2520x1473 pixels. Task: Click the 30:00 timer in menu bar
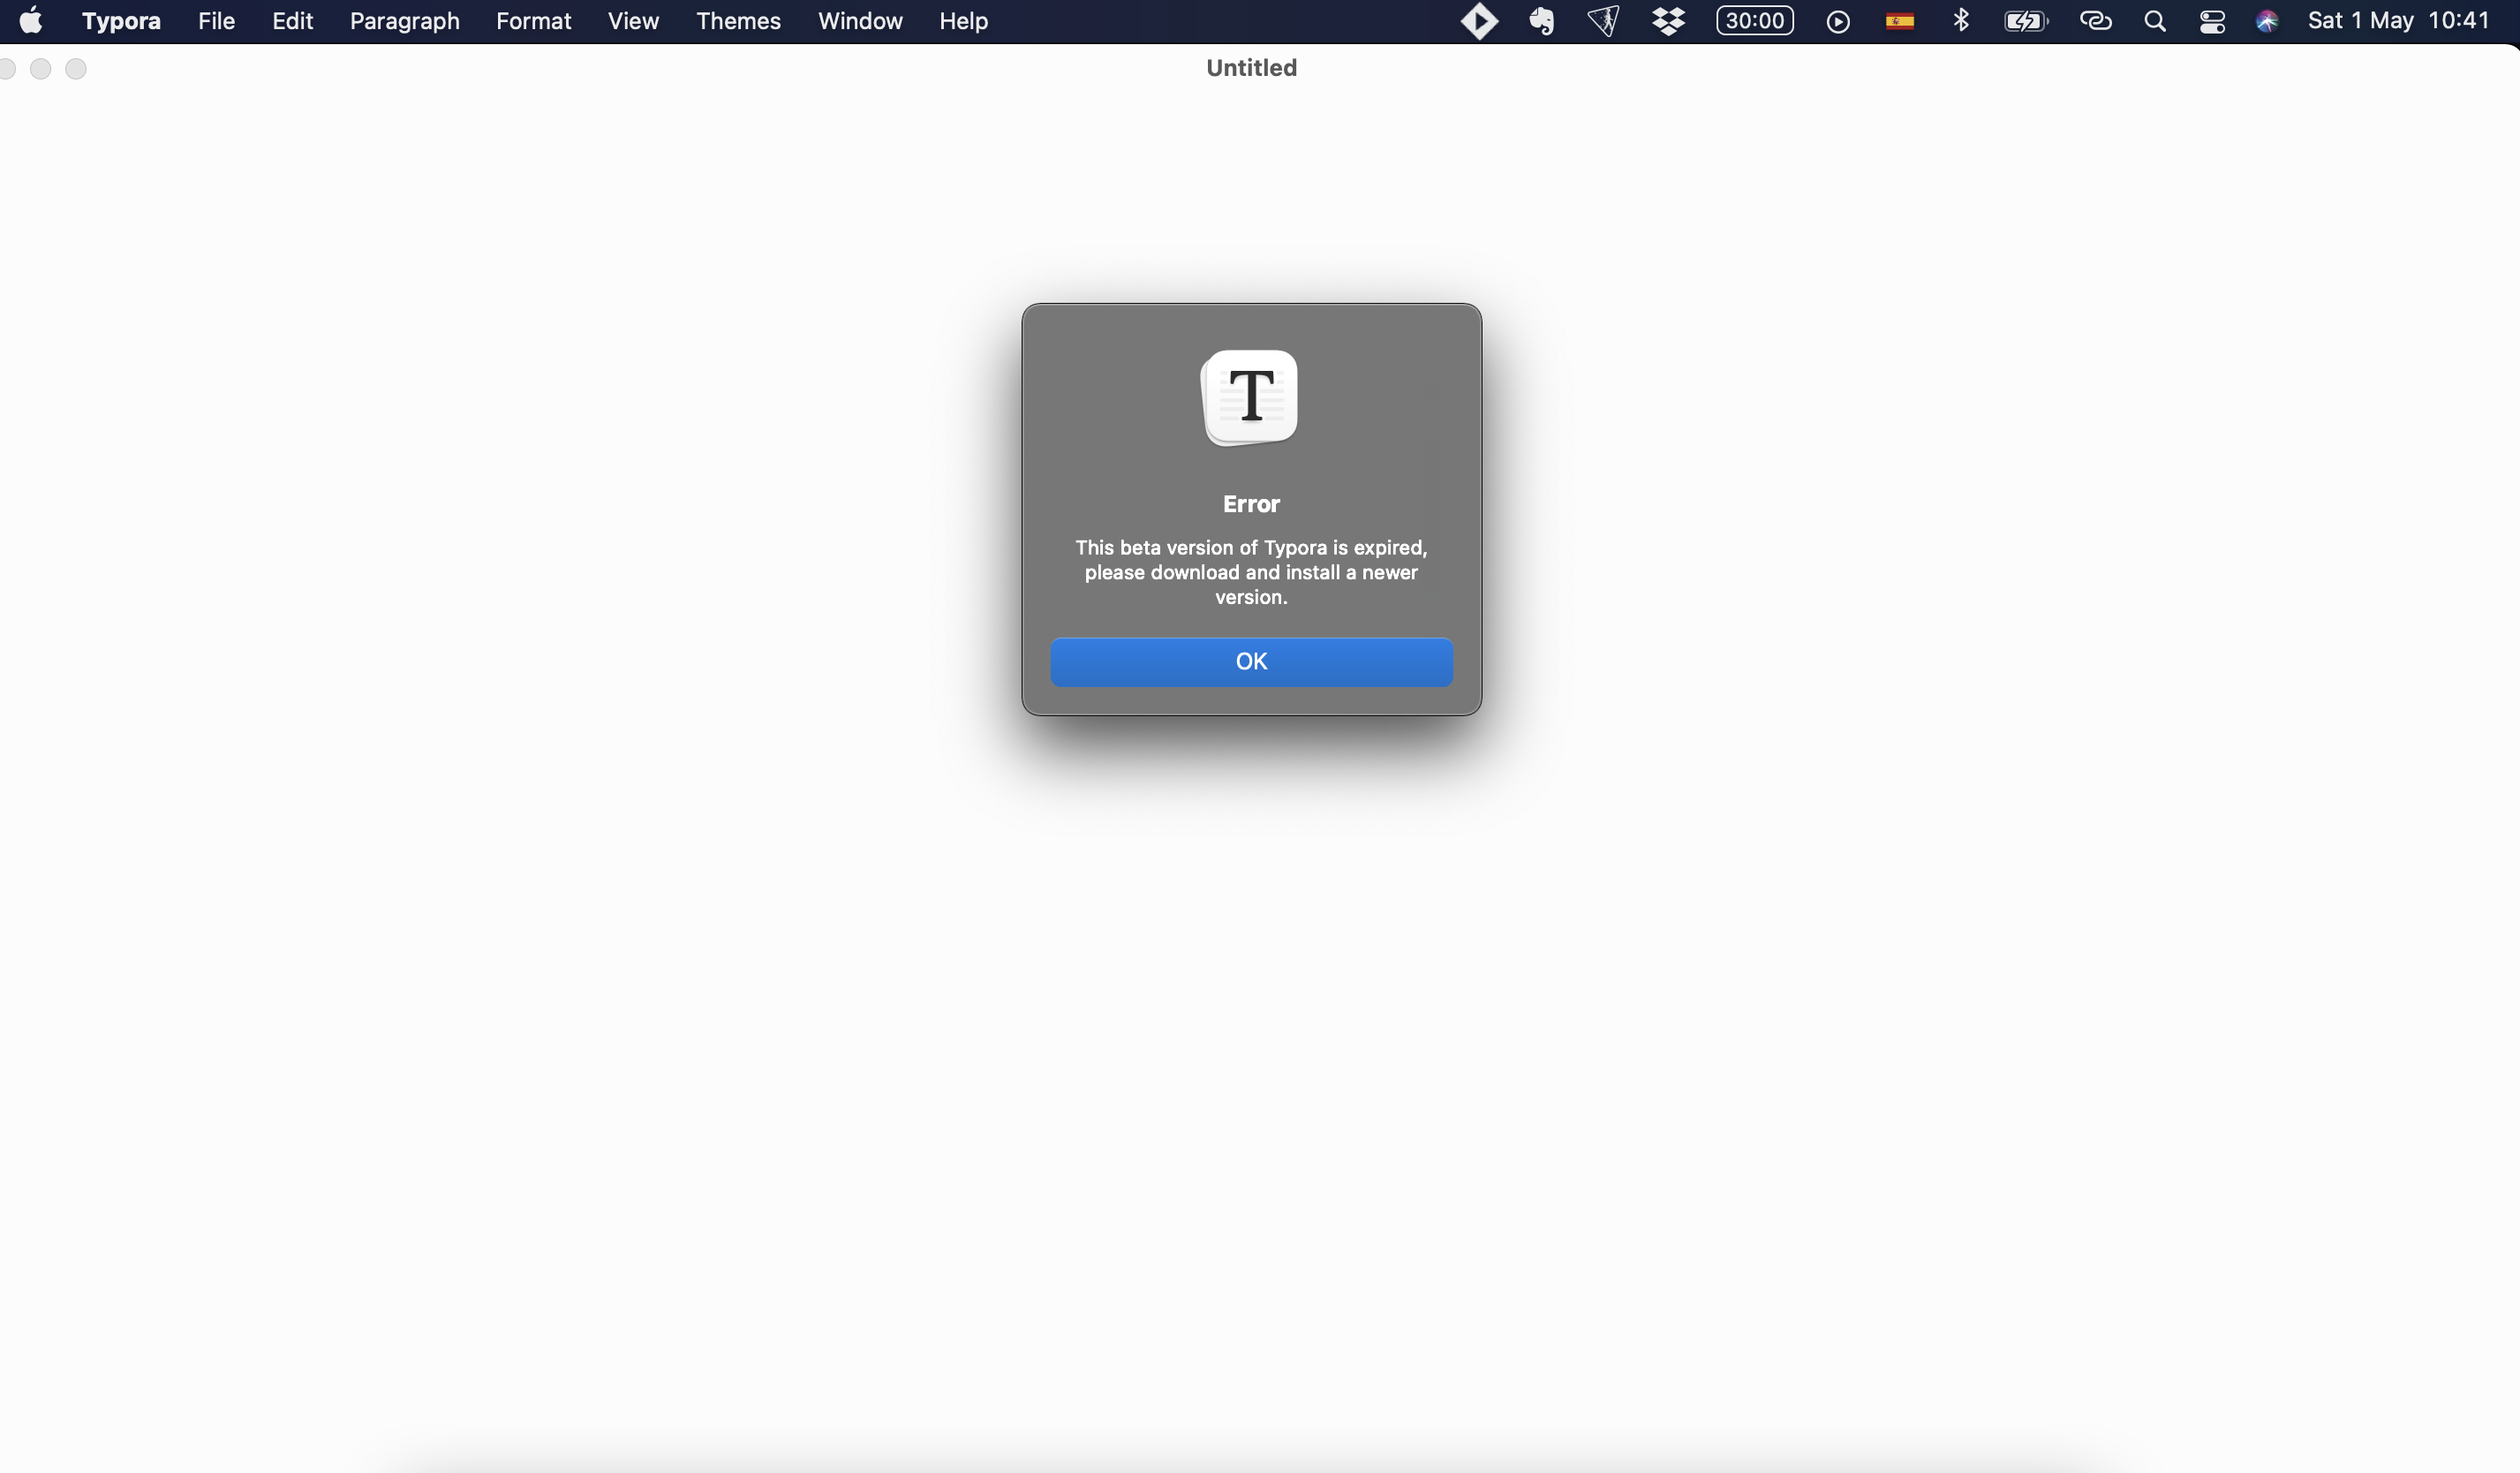click(1754, 21)
